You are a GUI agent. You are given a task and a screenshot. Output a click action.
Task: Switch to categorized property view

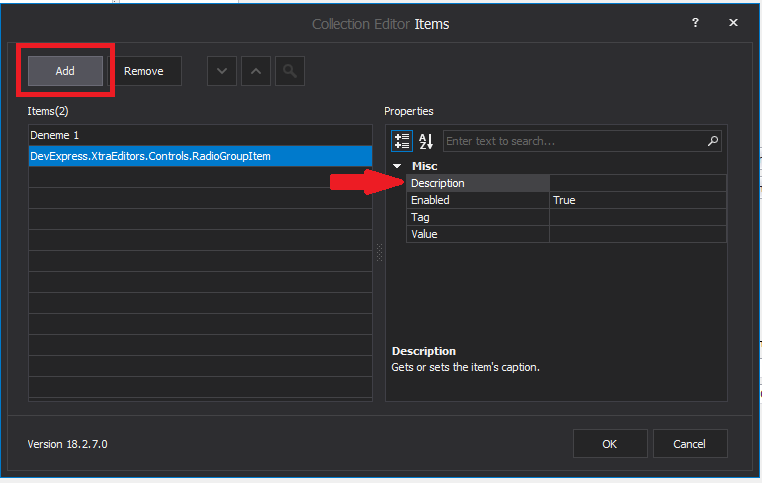click(x=401, y=142)
